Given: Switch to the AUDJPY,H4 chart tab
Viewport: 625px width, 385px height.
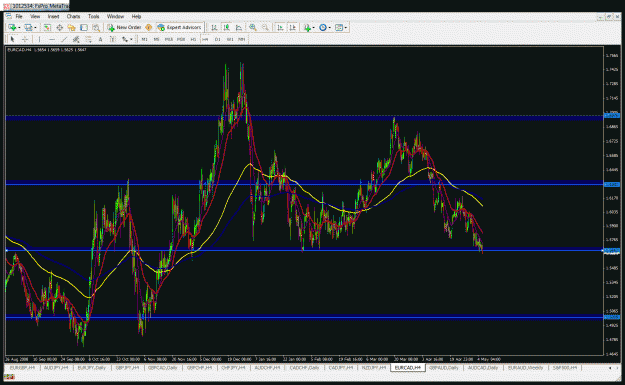Looking at the screenshot, I should tap(56, 367).
